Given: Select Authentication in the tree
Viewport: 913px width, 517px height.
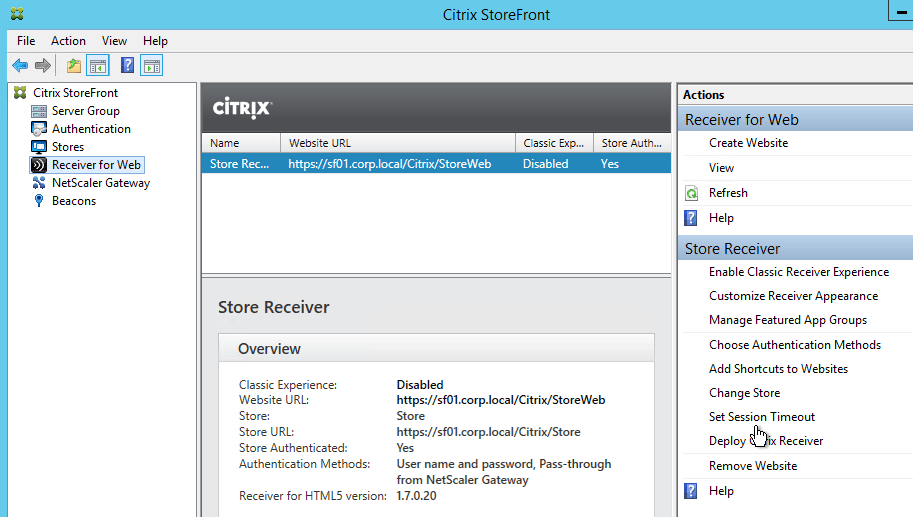Looking at the screenshot, I should coord(91,129).
